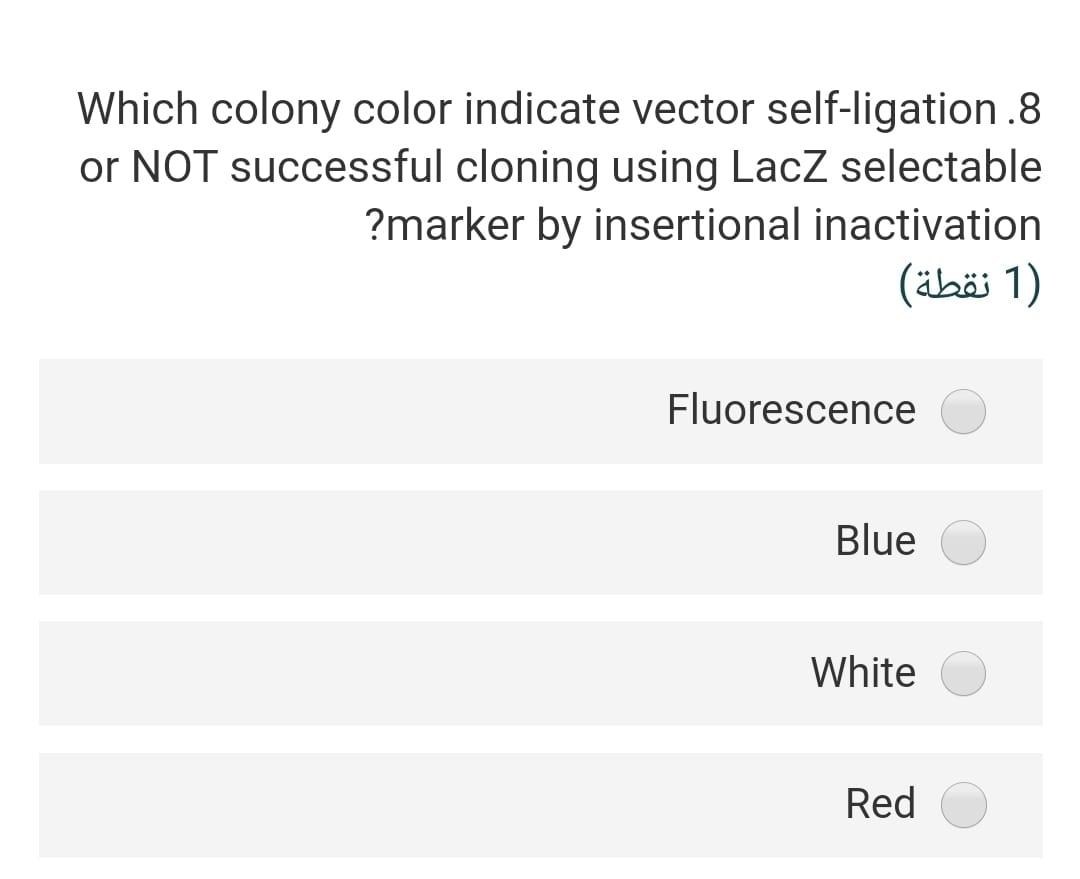Click the Fluorescence option label text
Viewport: 1080px width, 879px height.
[790, 409]
